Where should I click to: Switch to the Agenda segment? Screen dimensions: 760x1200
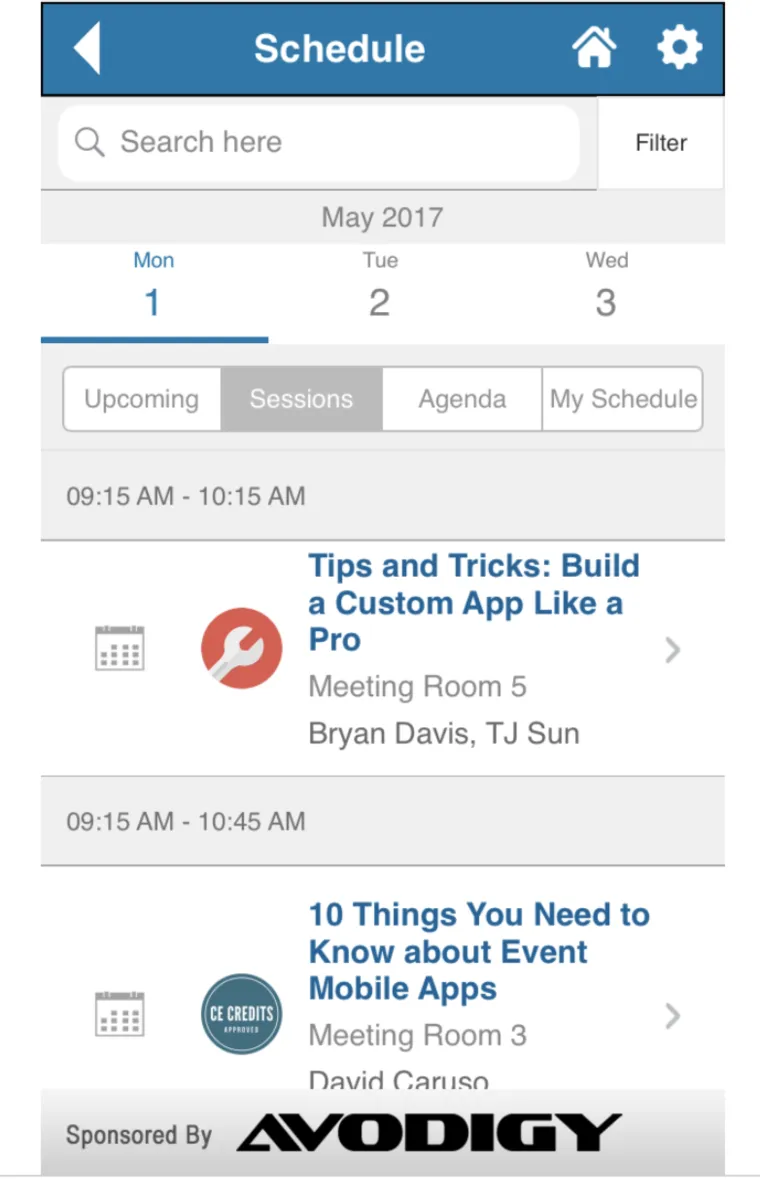pyautogui.click(x=462, y=399)
